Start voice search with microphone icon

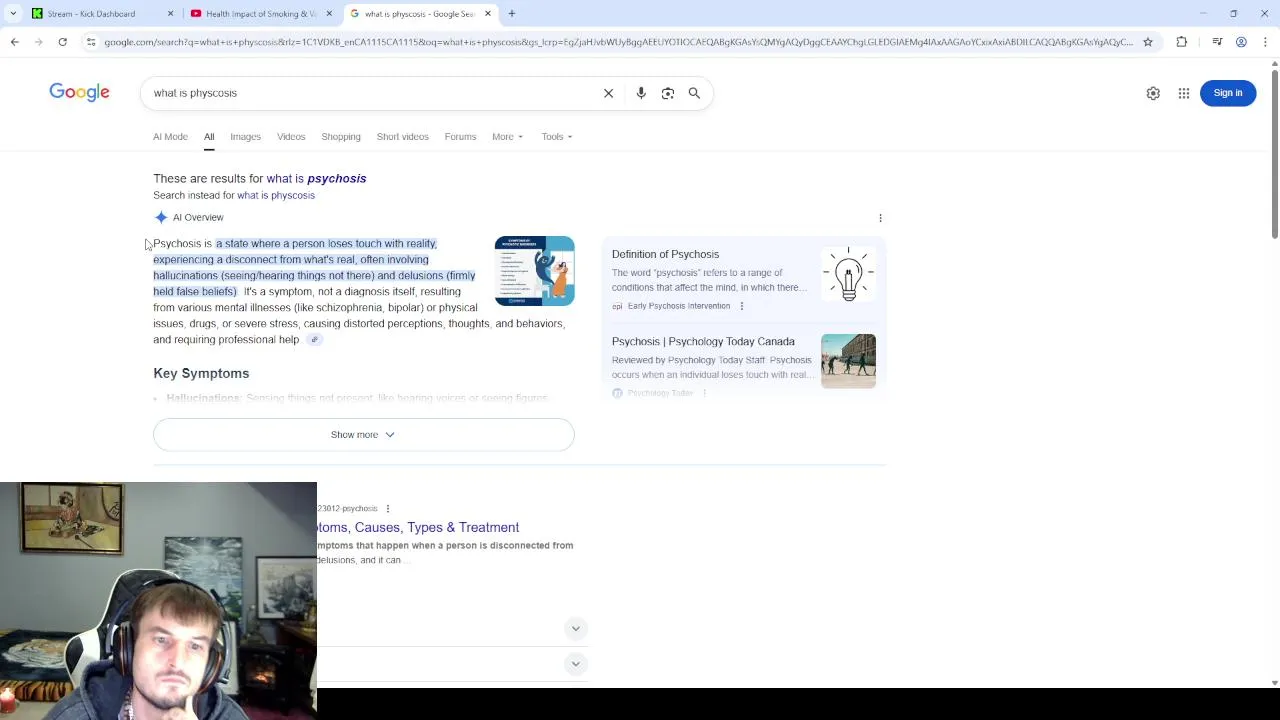[641, 93]
